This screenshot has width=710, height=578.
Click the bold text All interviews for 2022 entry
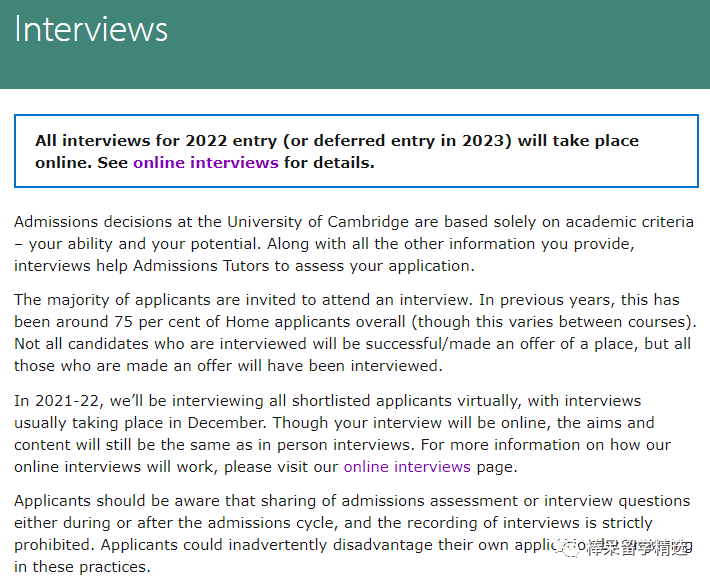click(156, 140)
